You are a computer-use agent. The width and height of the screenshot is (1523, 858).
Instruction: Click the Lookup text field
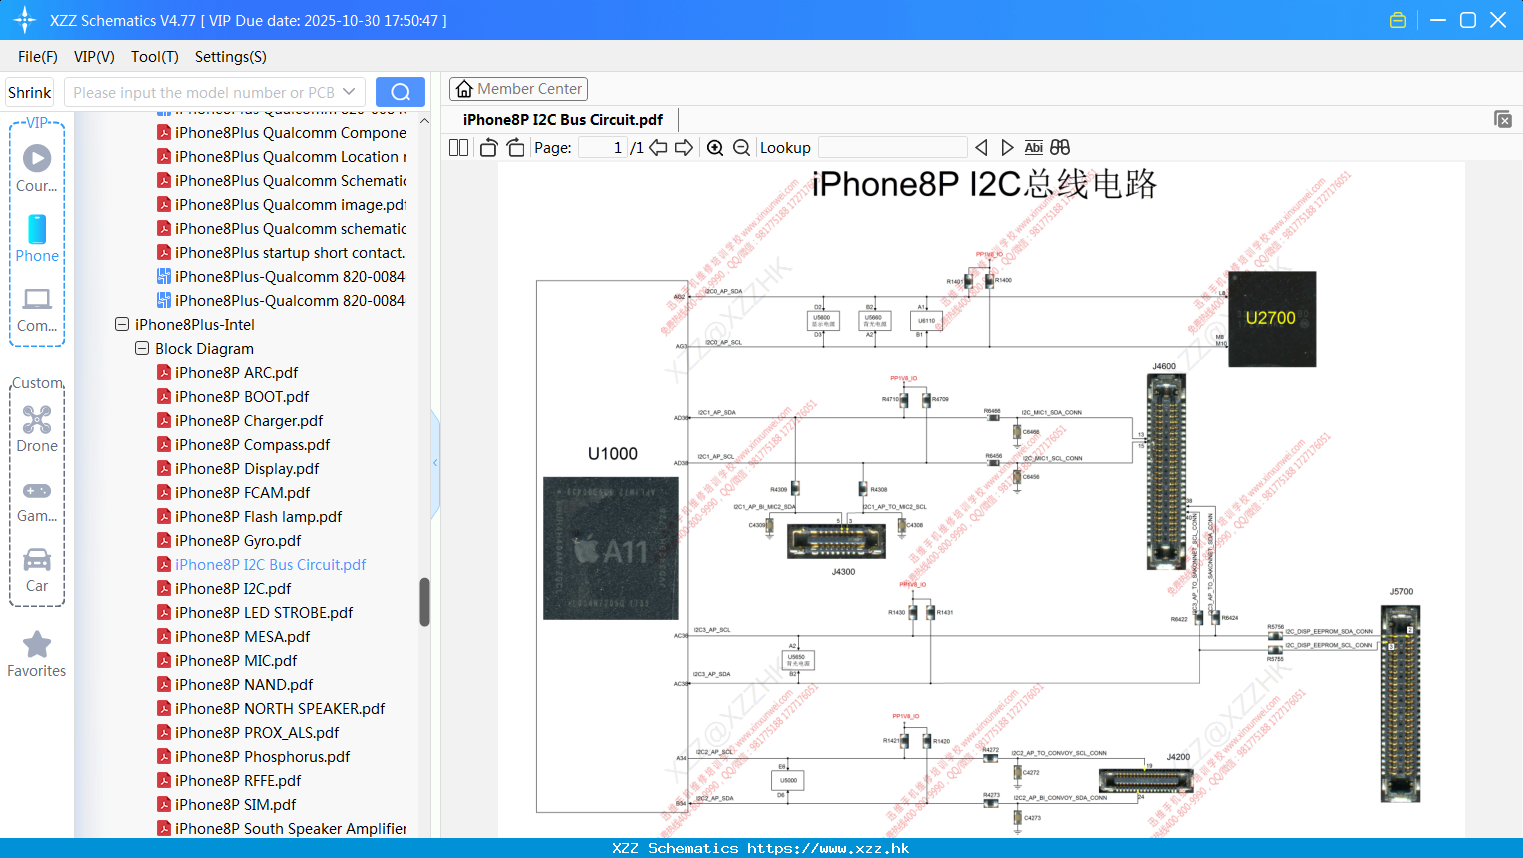click(892, 147)
